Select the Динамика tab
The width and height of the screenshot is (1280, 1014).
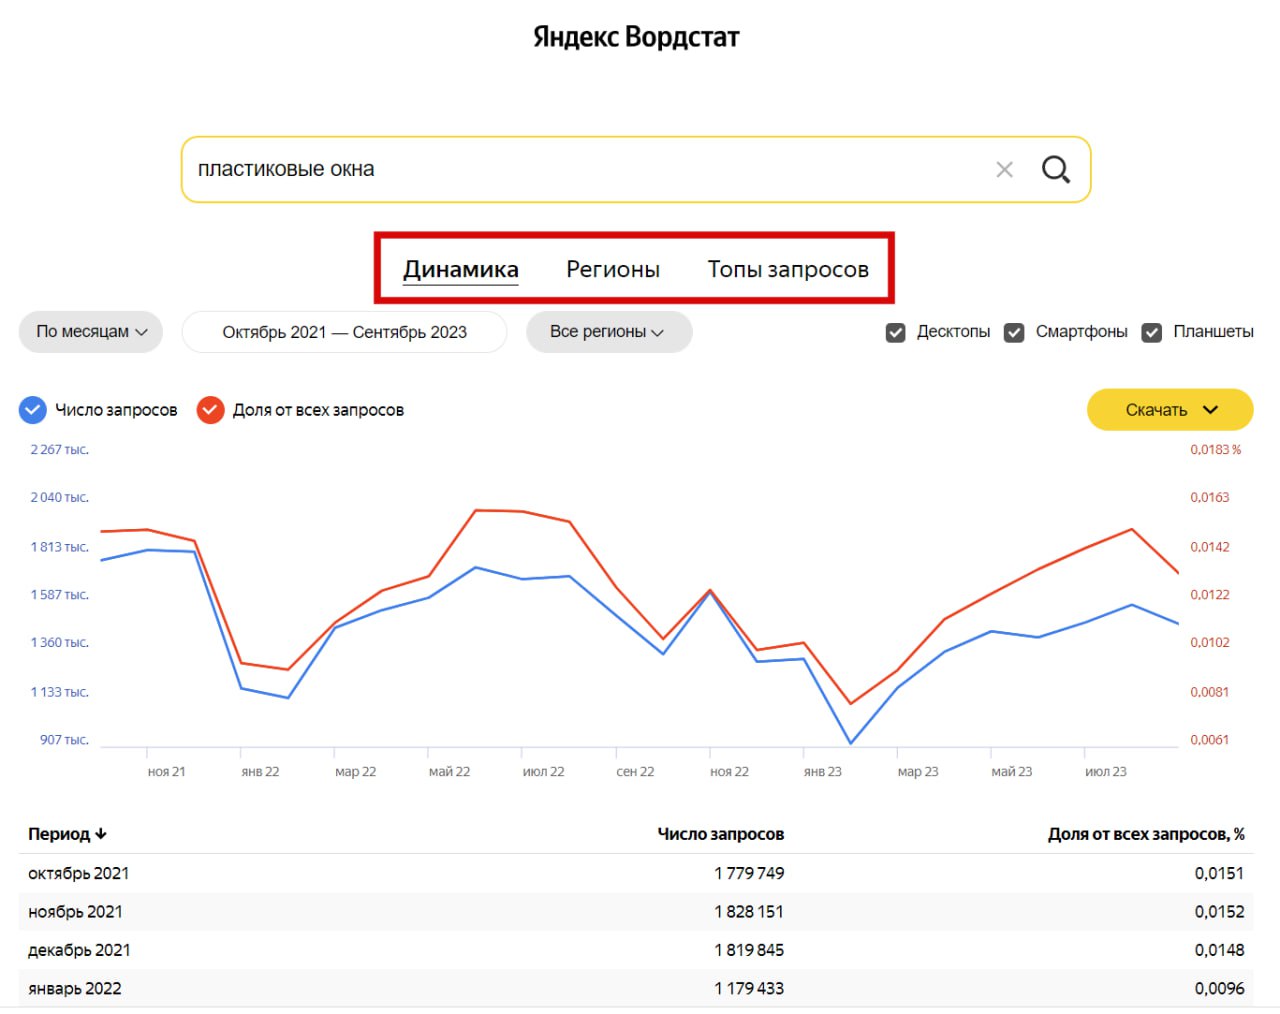pyautogui.click(x=461, y=269)
